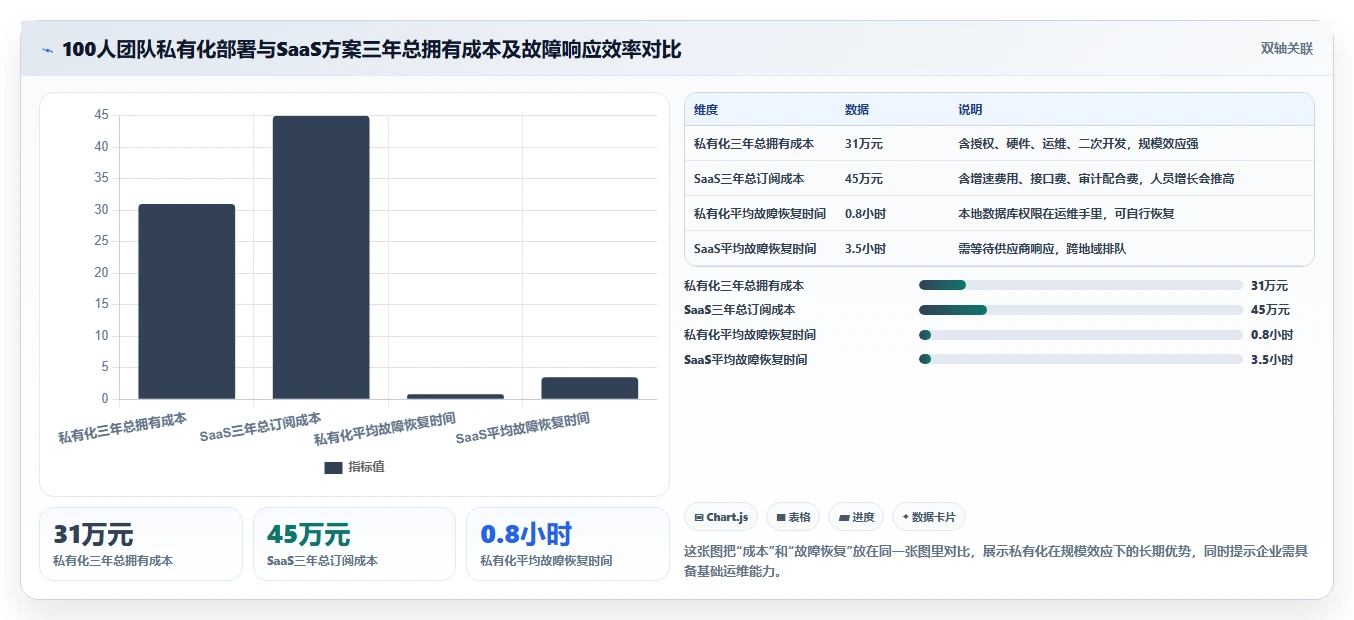Click the 私有化平均故障恢复时间 bar in chart
This screenshot has width=1354, height=620.
(x=455, y=397)
